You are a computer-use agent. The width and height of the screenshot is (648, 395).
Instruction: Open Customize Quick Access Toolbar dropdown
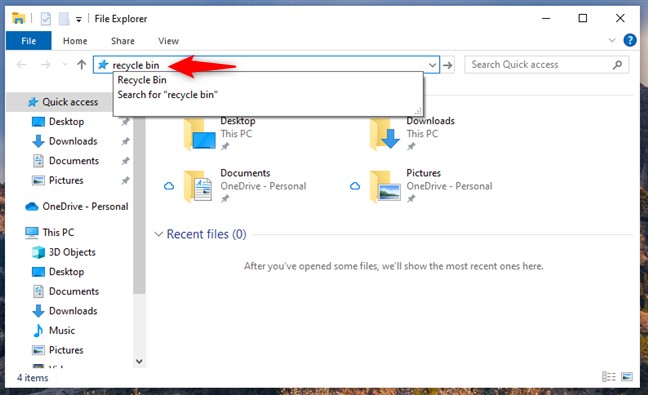[79, 19]
